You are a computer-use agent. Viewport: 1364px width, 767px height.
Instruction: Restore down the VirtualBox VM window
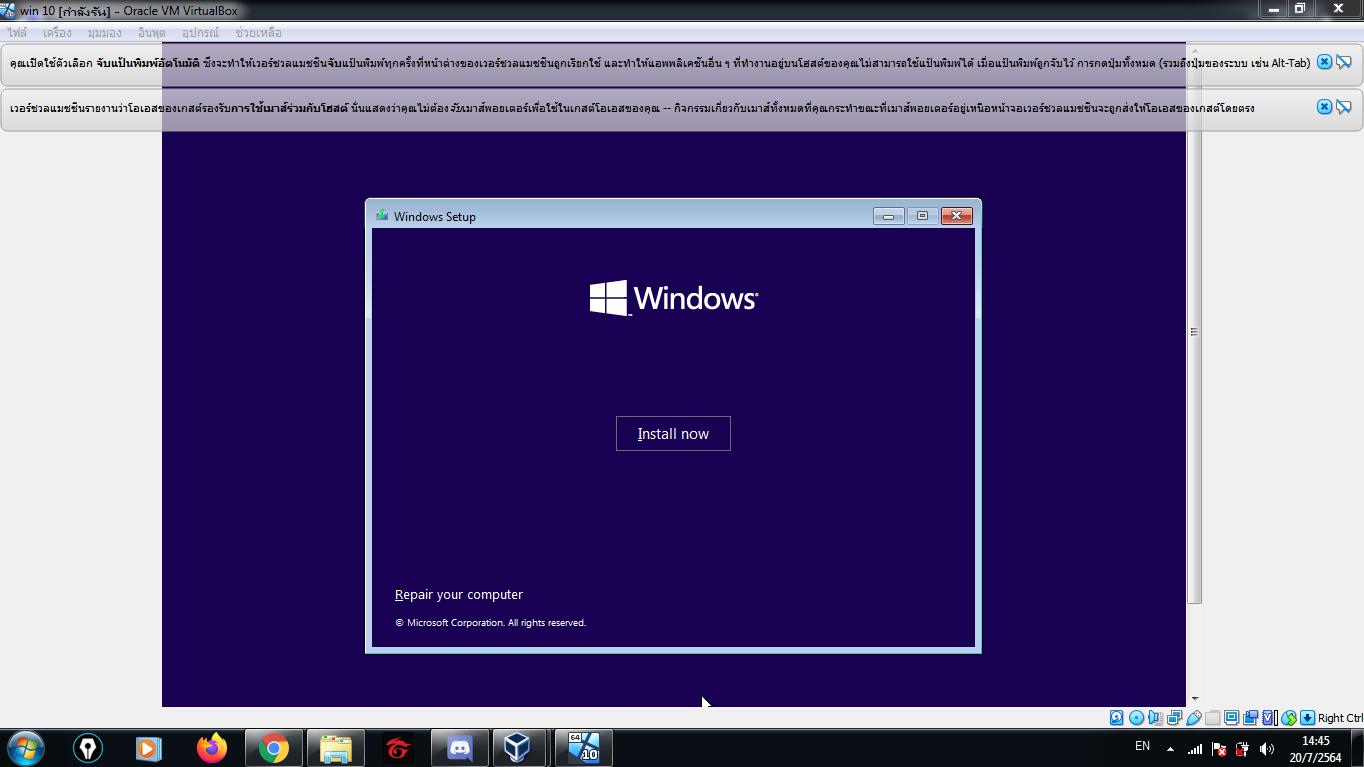coord(1300,9)
